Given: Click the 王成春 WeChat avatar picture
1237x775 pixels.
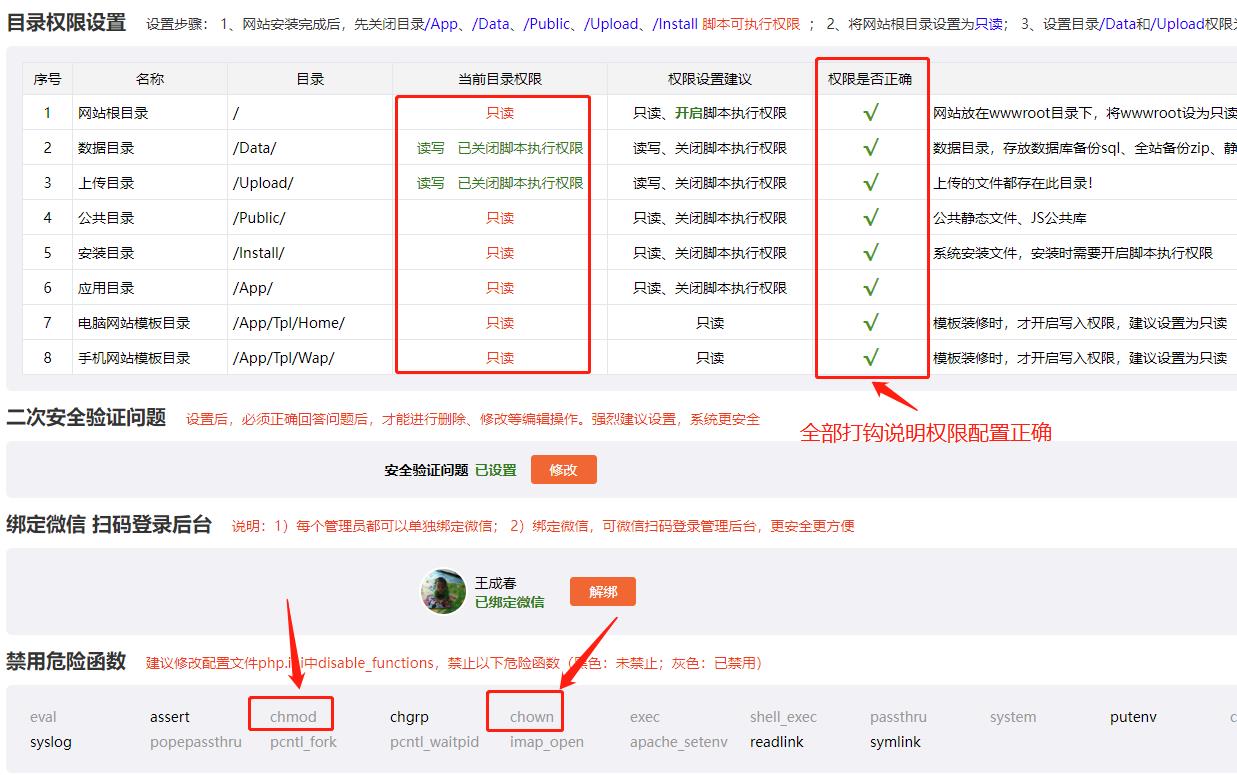Looking at the screenshot, I should (x=443, y=592).
